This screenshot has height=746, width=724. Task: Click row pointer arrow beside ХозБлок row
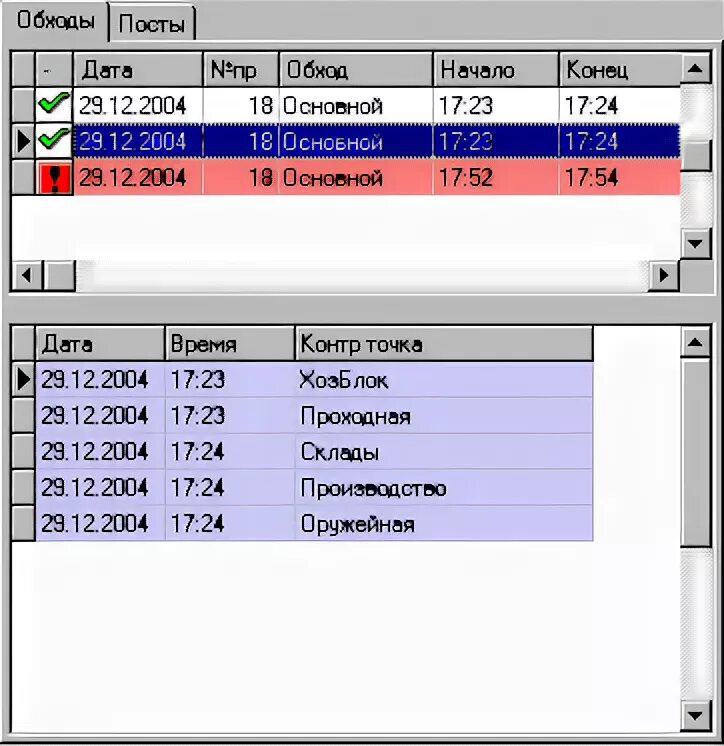(x=23, y=379)
